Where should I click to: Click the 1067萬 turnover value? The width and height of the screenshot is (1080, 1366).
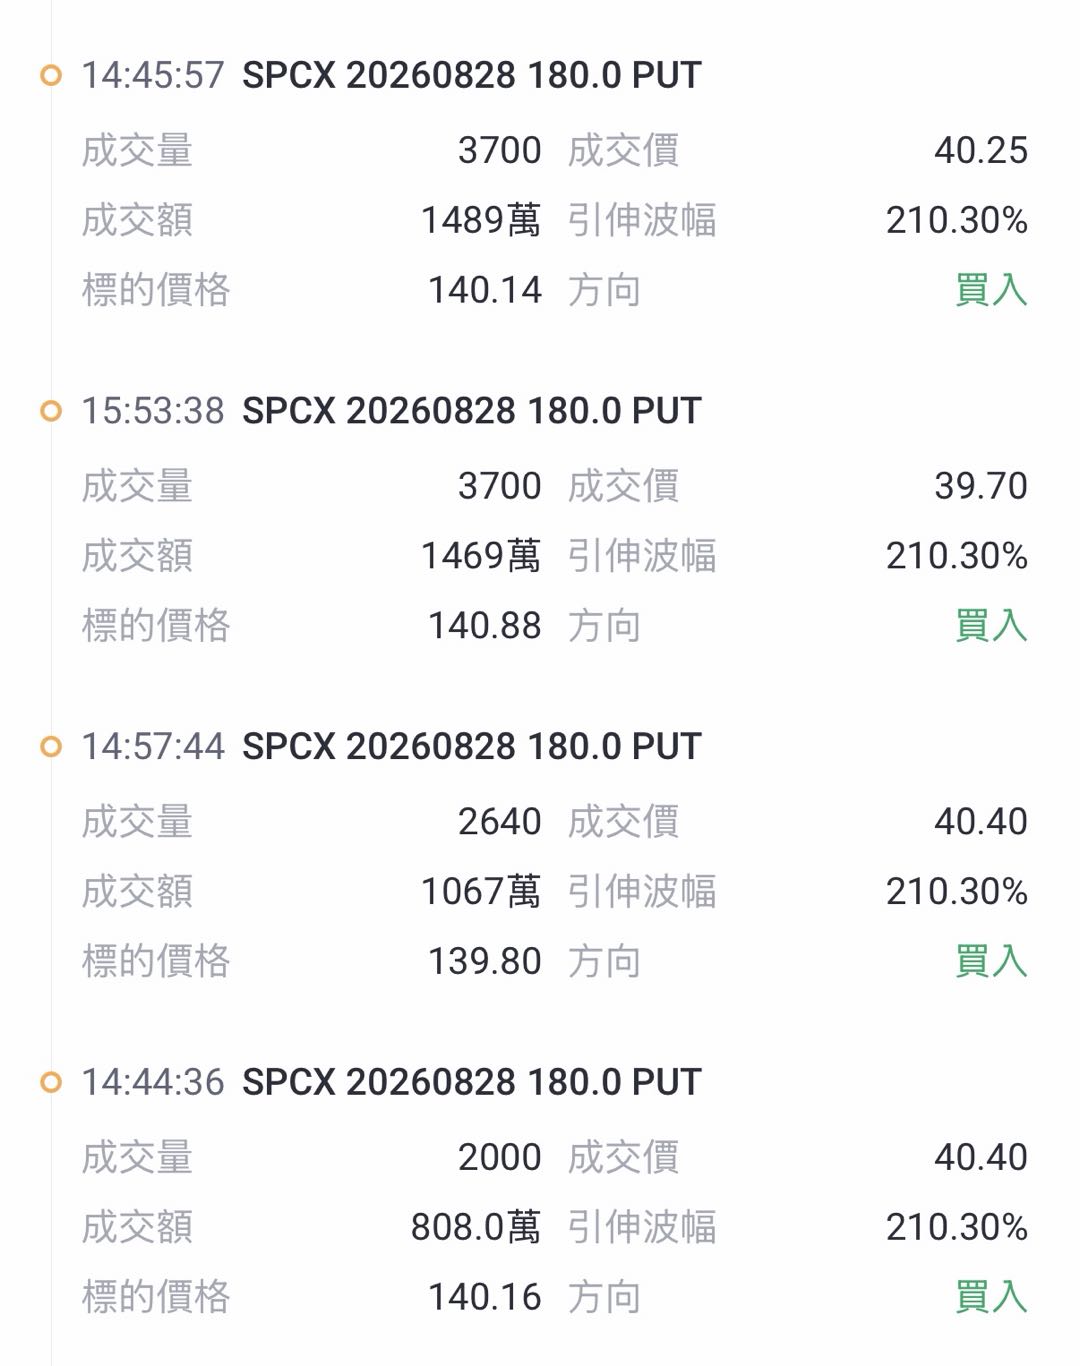coord(481,891)
